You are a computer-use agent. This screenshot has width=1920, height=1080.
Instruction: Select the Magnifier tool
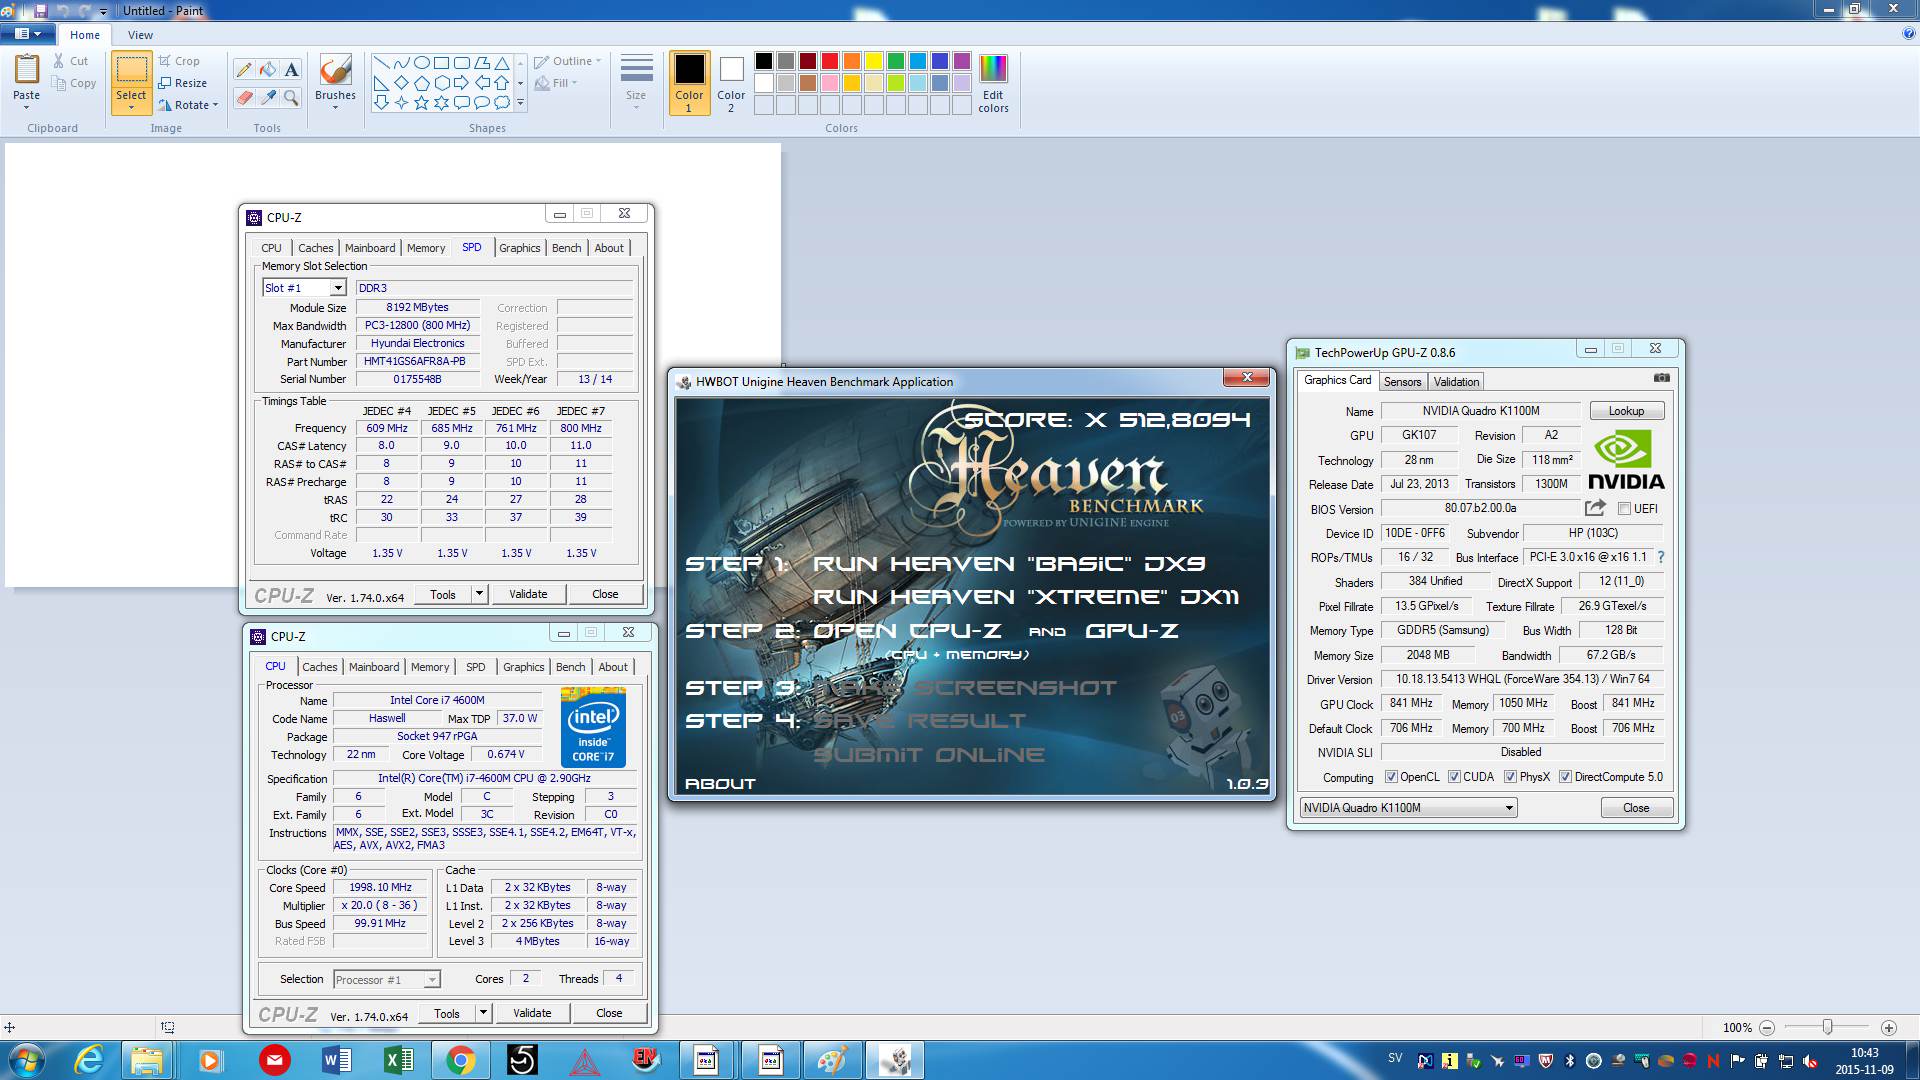[291, 97]
